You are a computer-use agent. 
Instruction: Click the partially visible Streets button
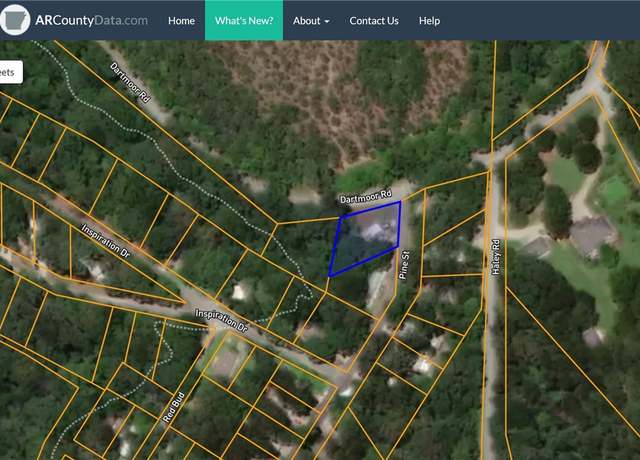[x=11, y=72]
